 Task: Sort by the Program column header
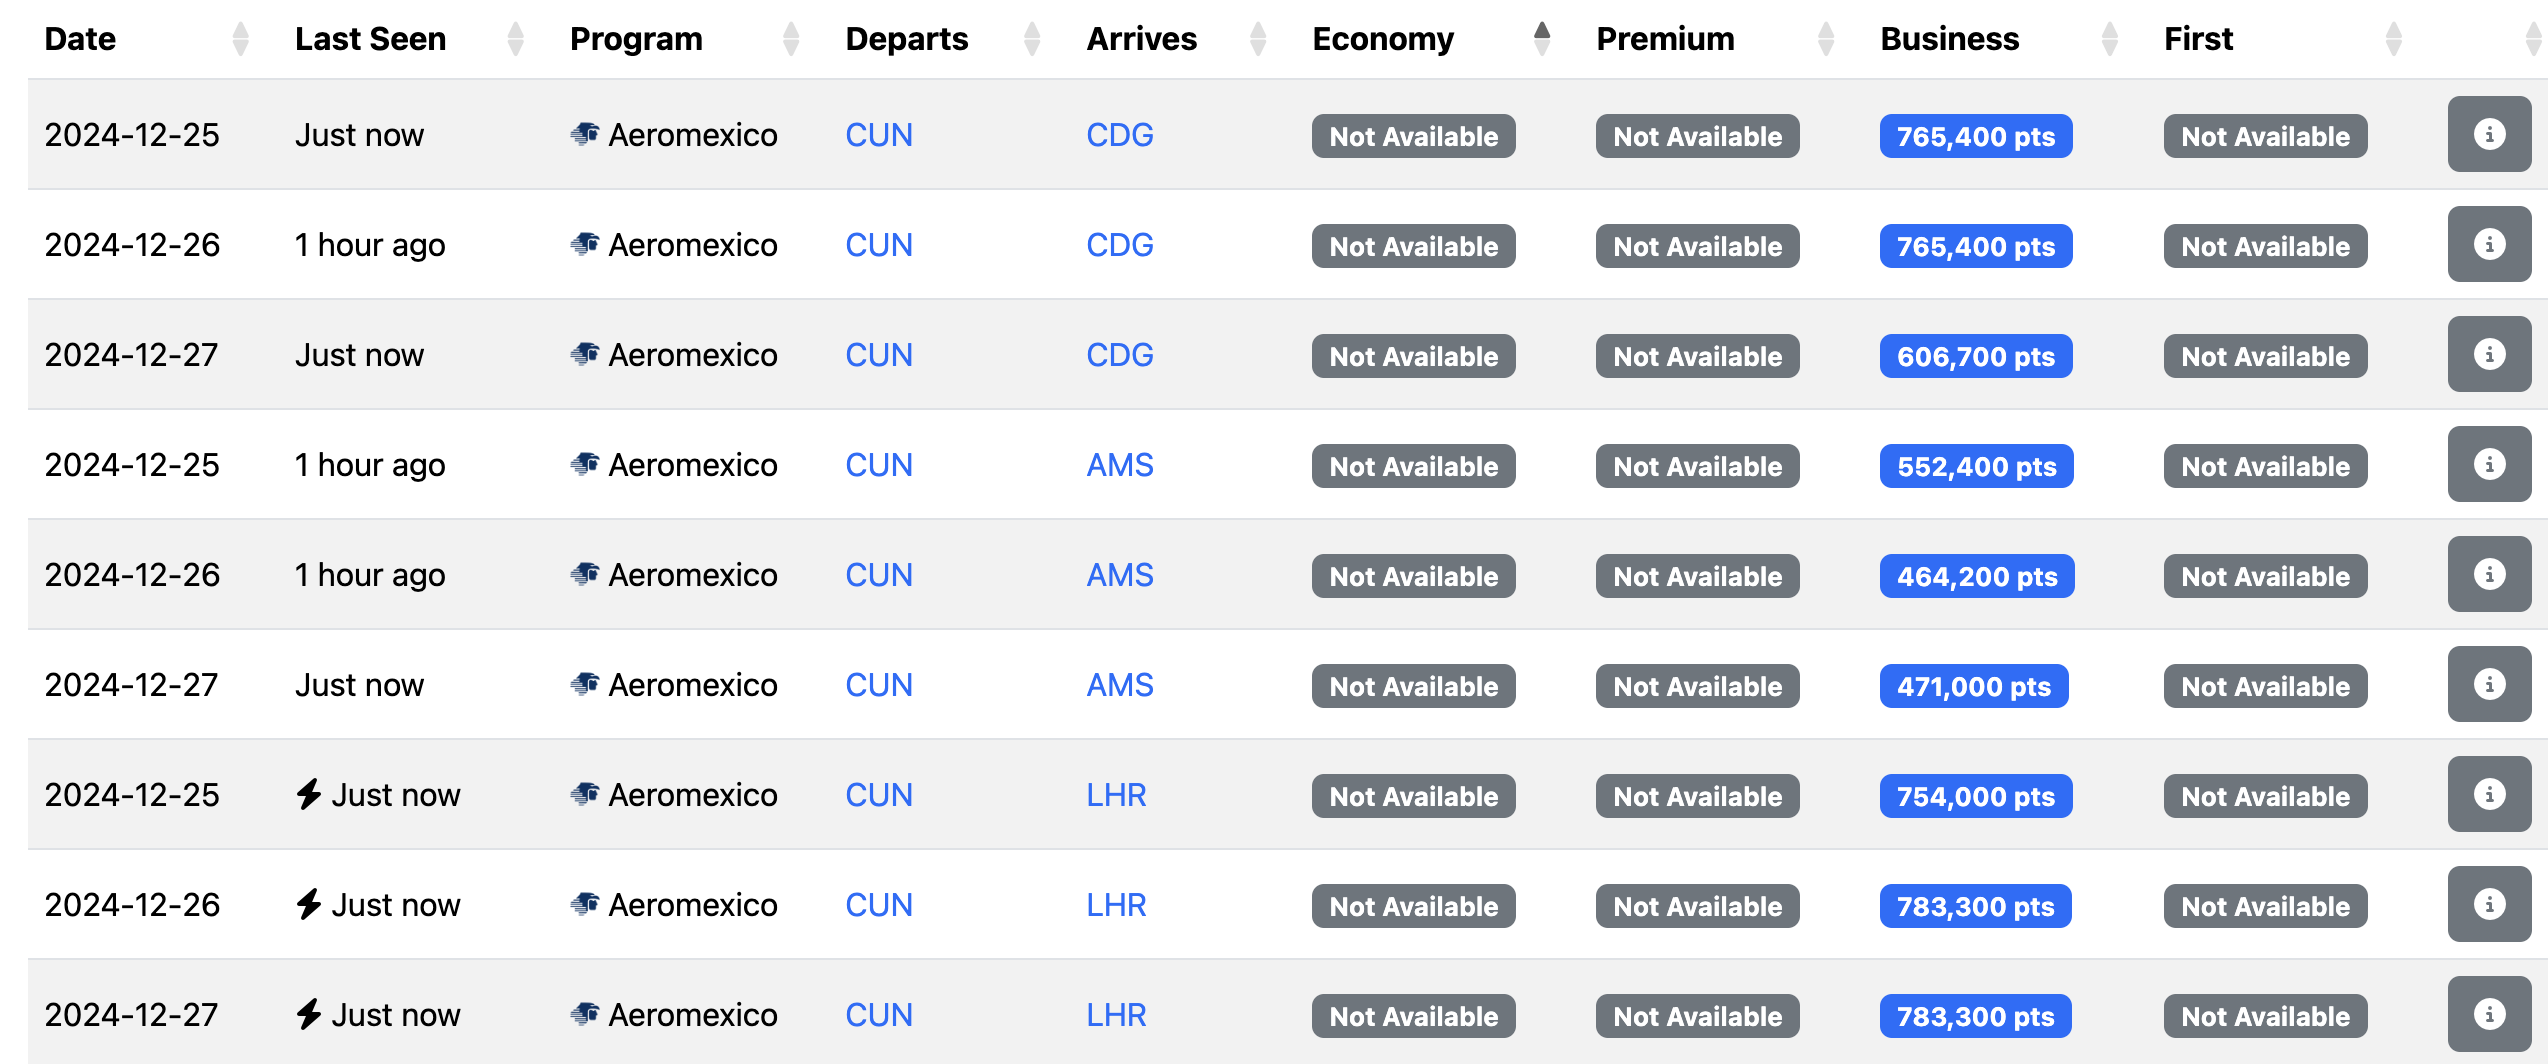[636, 39]
